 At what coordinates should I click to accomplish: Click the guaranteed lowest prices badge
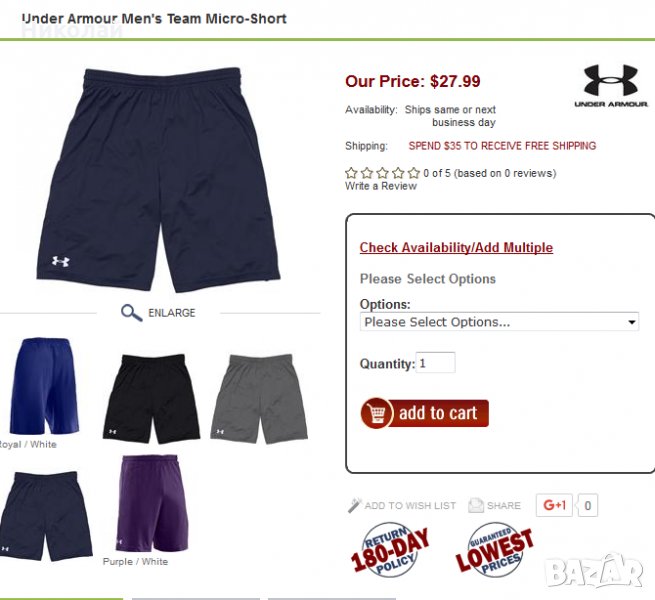pos(494,550)
